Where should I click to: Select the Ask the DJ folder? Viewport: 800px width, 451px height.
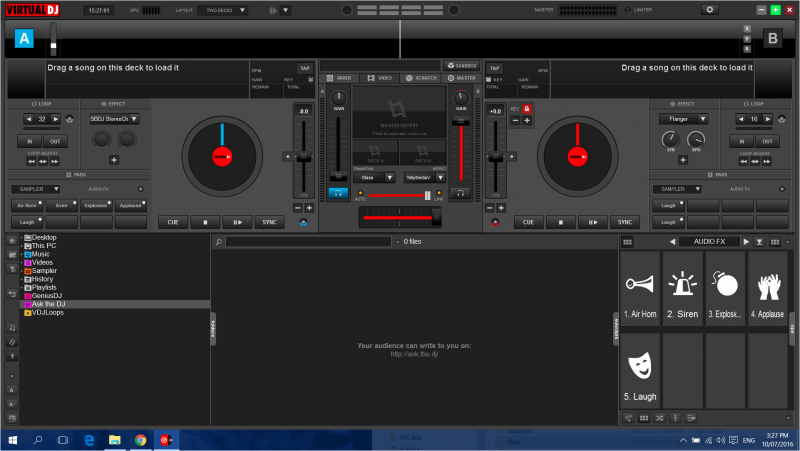coord(115,304)
